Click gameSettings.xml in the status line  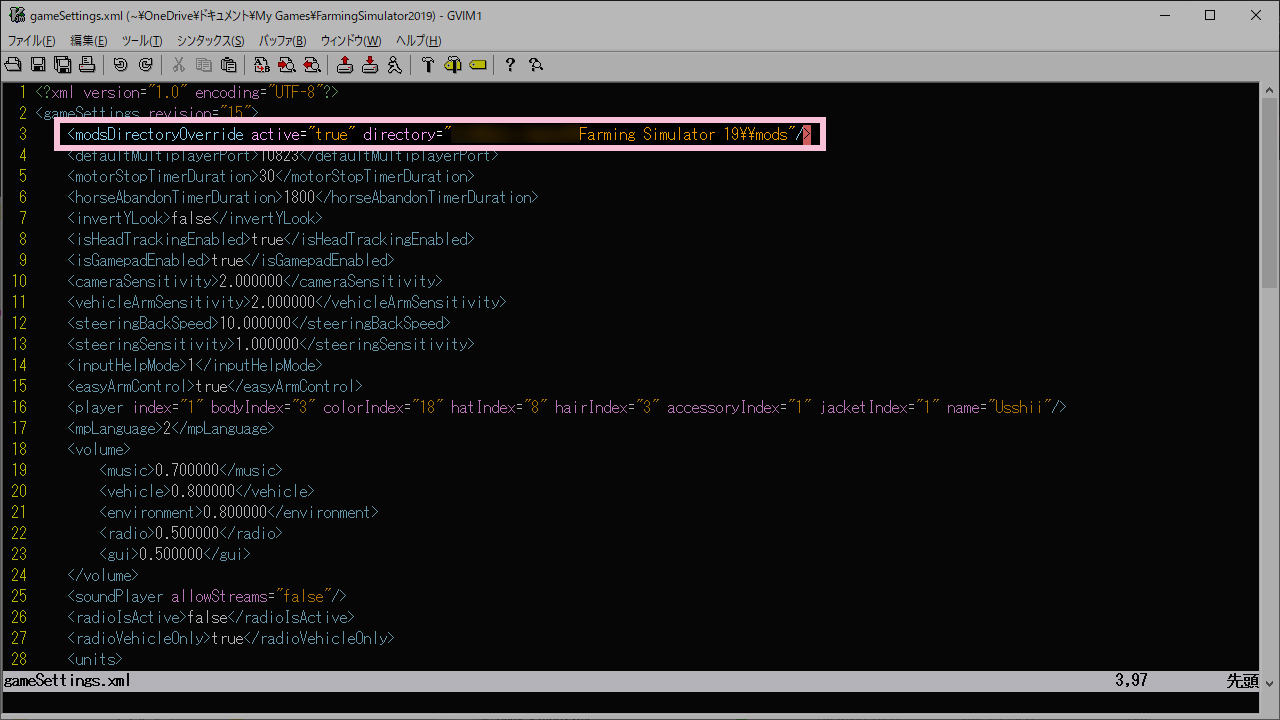pos(67,681)
